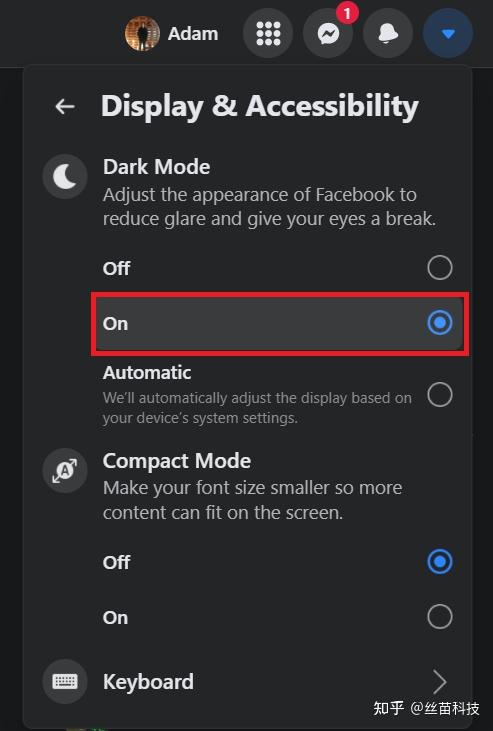493x731 pixels.
Task: Go back with the left arrow
Action: [65, 106]
